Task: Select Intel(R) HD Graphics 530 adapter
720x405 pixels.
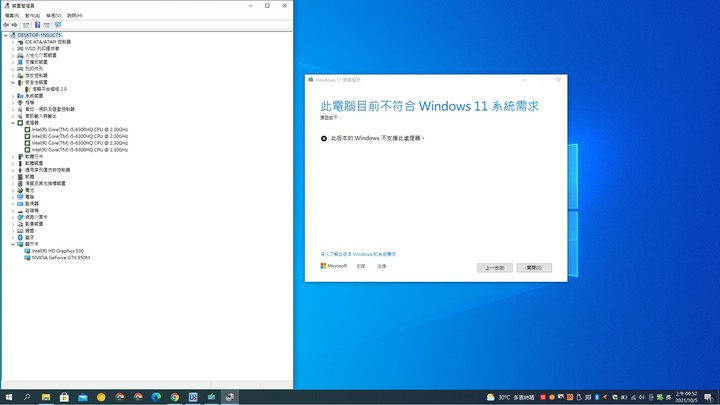Action: click(58, 251)
